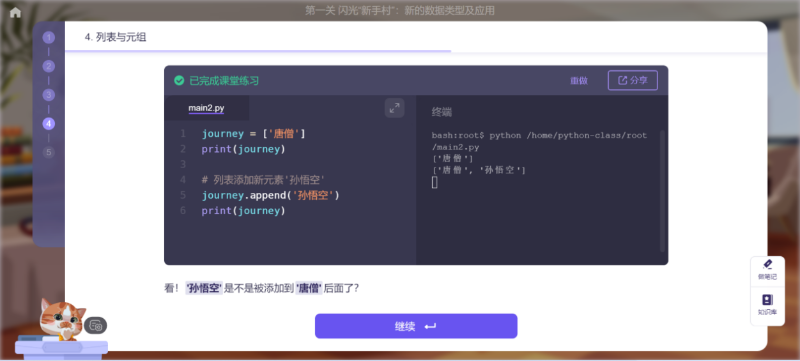Expand the code editor to fullscreen
The image size is (800, 361).
[x=394, y=108]
